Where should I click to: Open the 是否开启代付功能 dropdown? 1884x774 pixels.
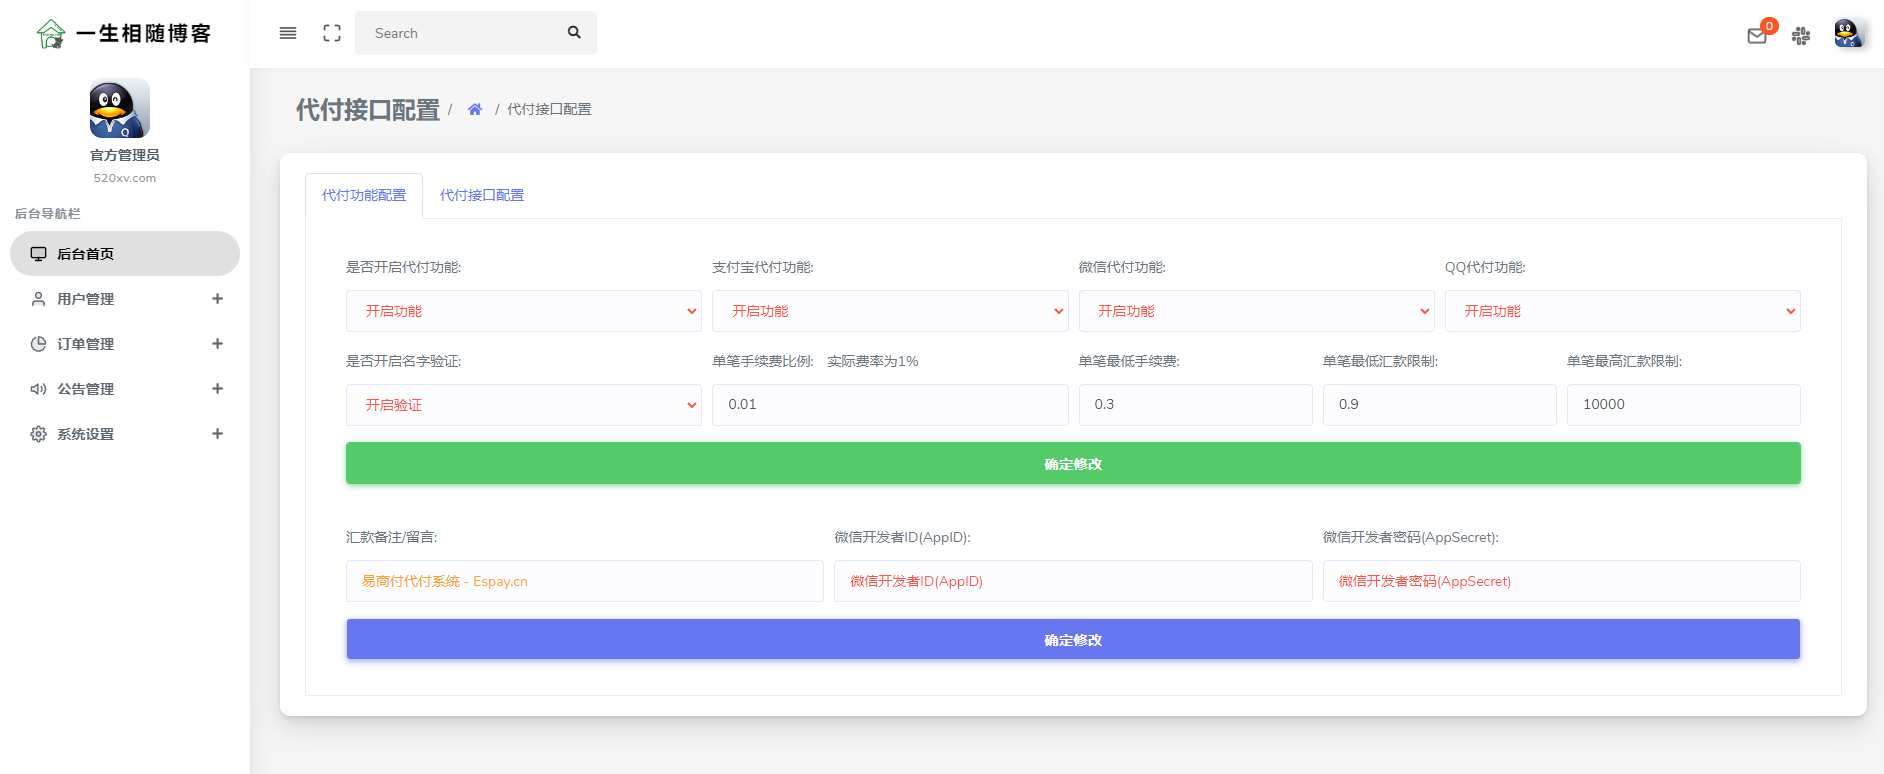point(524,311)
